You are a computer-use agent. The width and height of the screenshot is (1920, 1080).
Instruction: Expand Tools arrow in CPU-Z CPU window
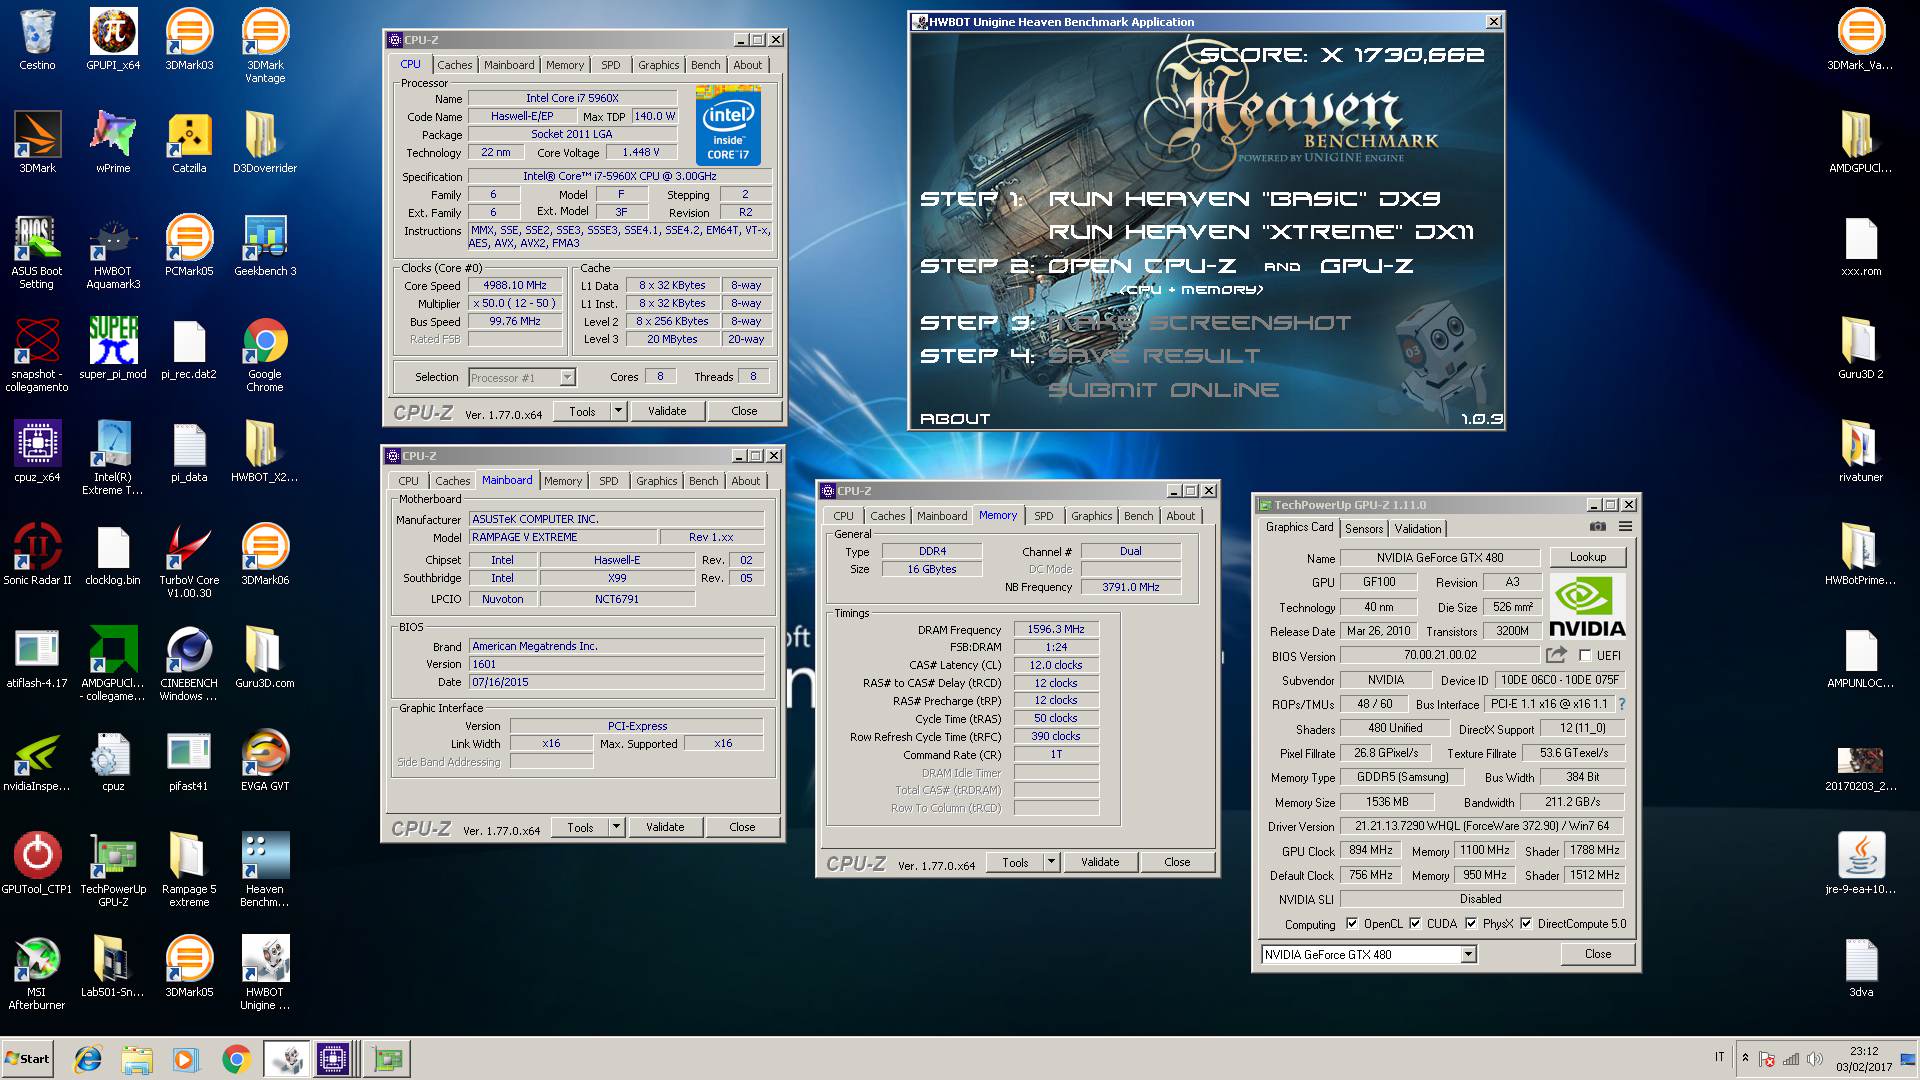coord(618,411)
